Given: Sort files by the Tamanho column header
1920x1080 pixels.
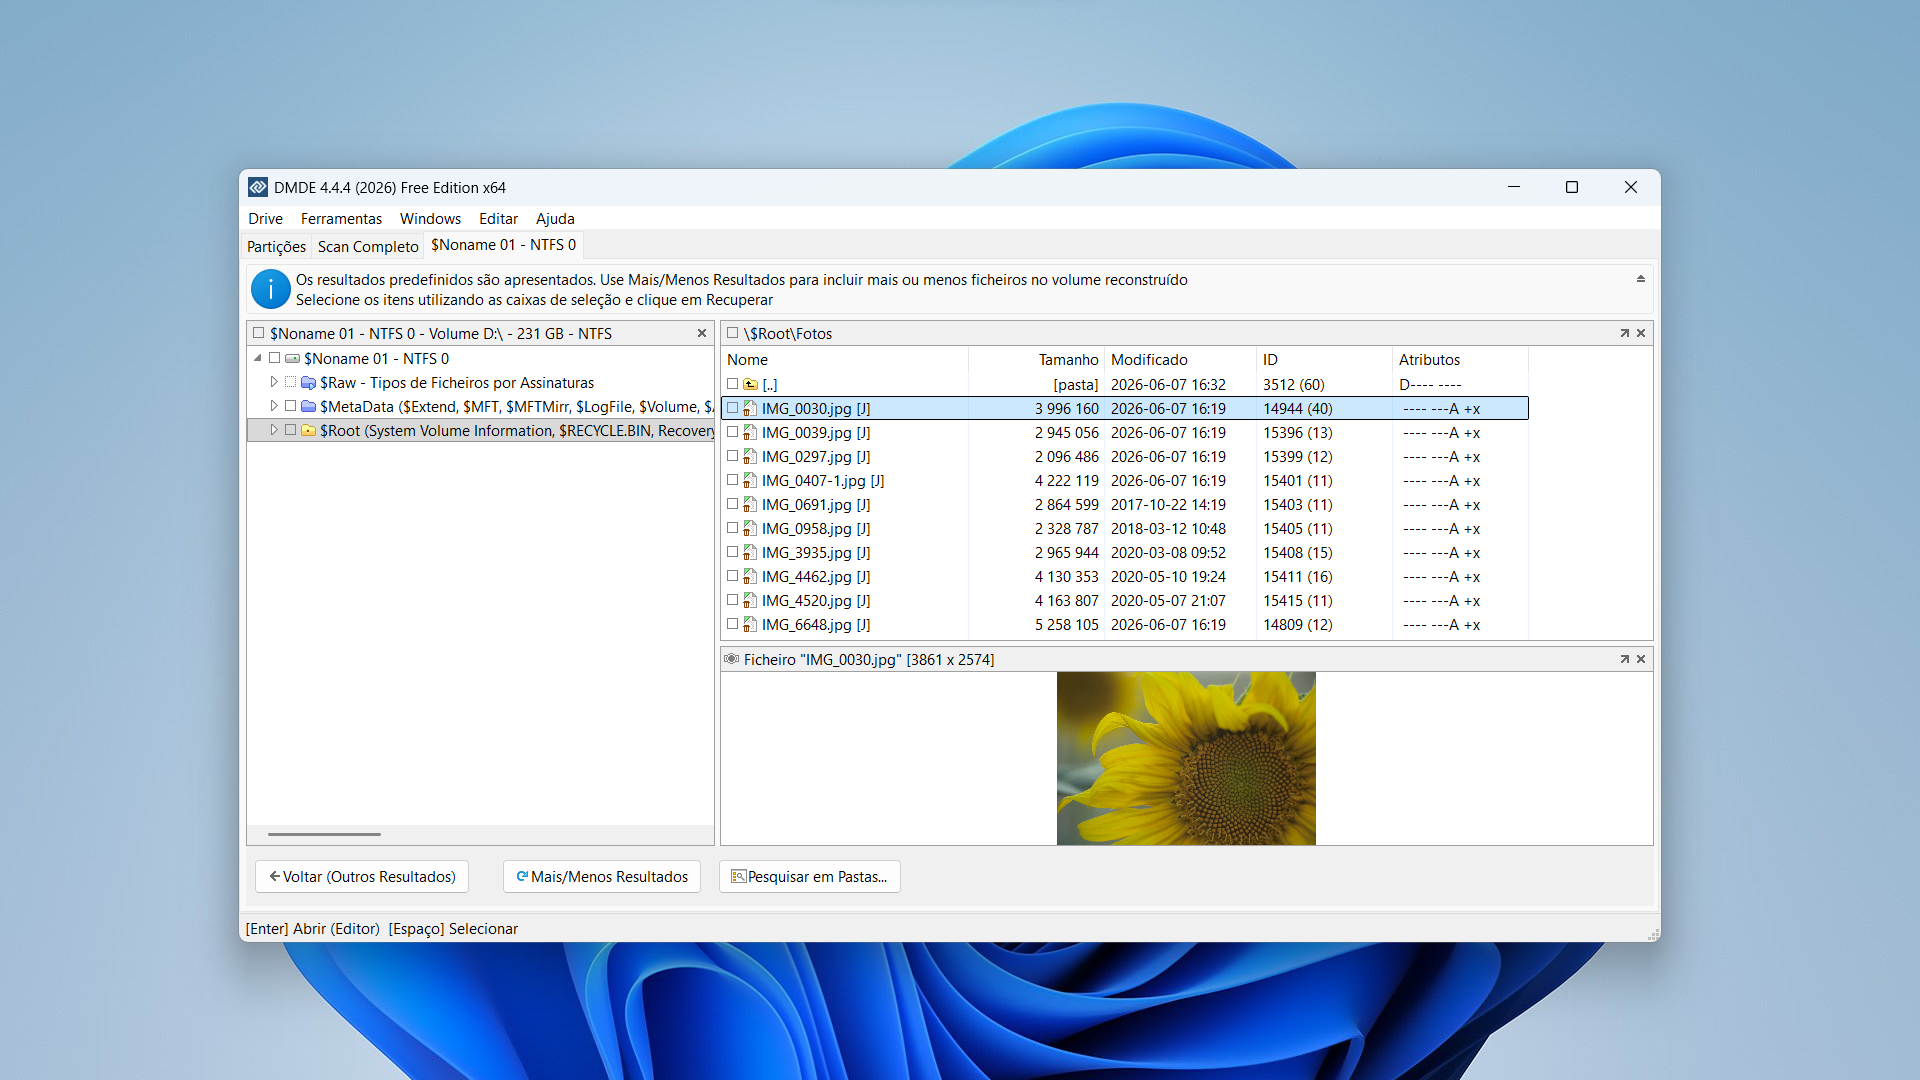Looking at the screenshot, I should [1036, 360].
